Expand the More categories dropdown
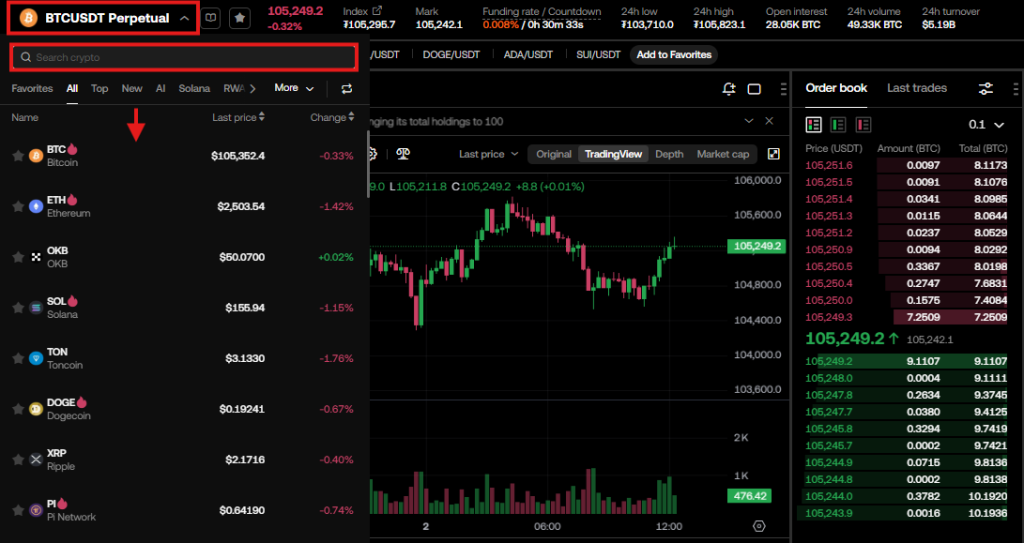Viewport: 1024px width, 543px height. click(294, 88)
